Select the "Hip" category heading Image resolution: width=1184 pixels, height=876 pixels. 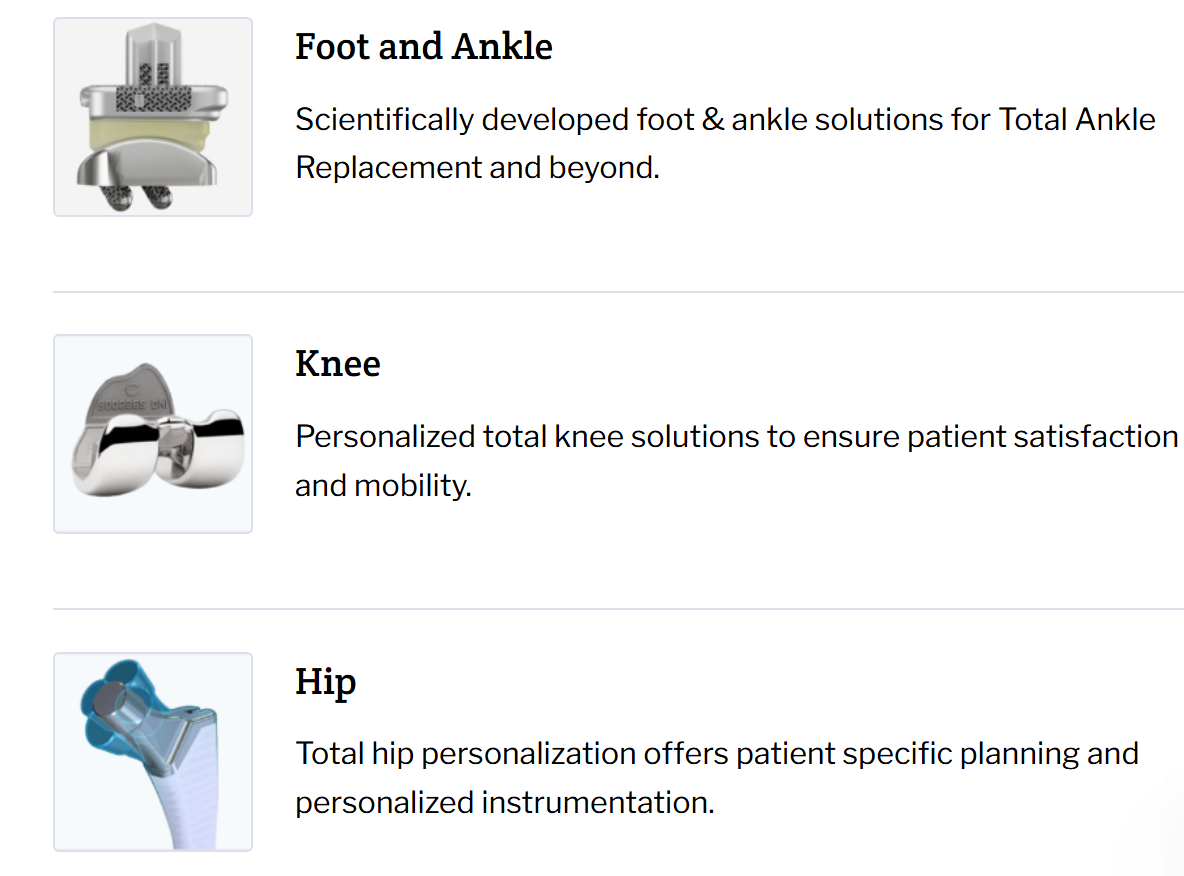tap(325, 682)
